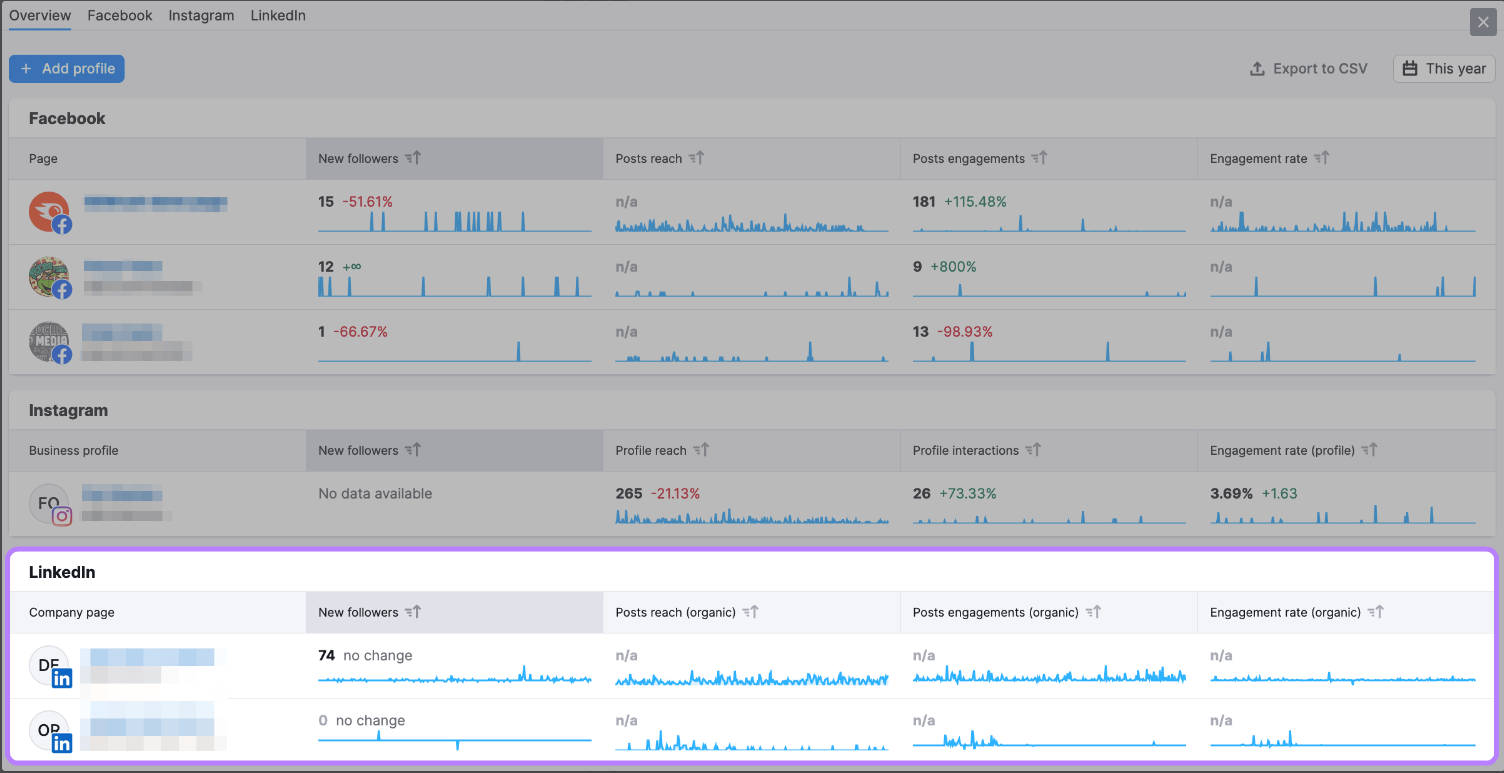Viewport: 1504px width, 773px height.
Task: Click the calendar icon in the This year button
Action: pyautogui.click(x=1411, y=68)
